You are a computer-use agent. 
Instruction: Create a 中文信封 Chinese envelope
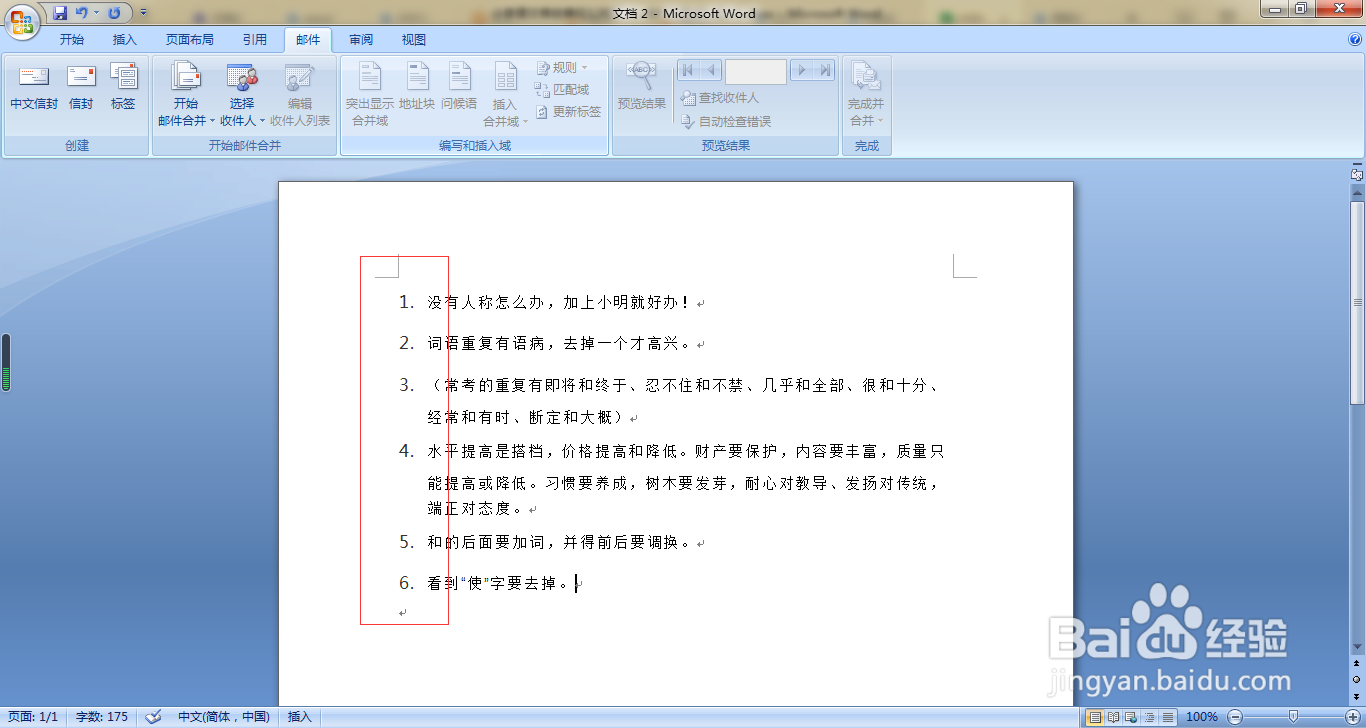[34, 87]
